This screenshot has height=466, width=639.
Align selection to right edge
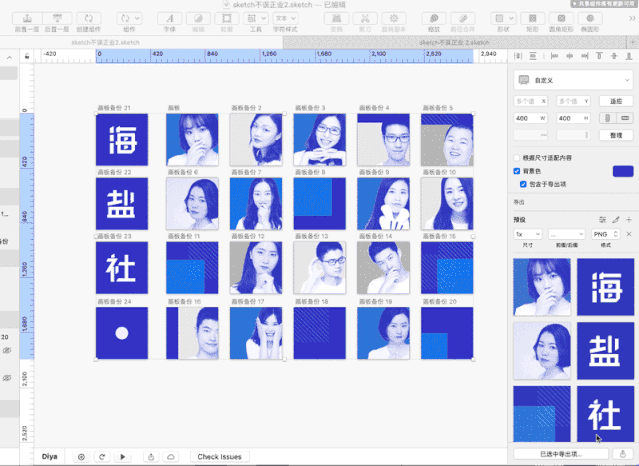tap(584, 56)
